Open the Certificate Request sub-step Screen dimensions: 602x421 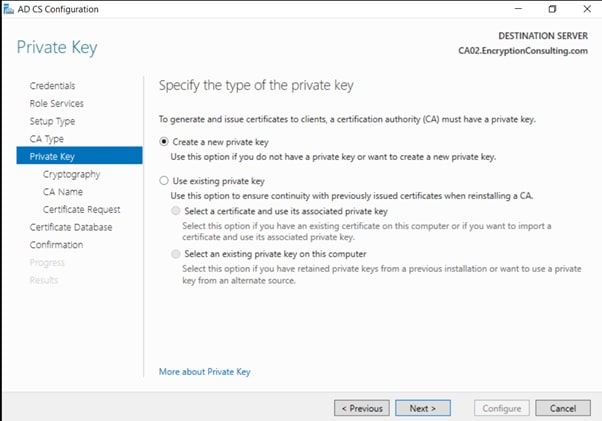[x=81, y=210]
